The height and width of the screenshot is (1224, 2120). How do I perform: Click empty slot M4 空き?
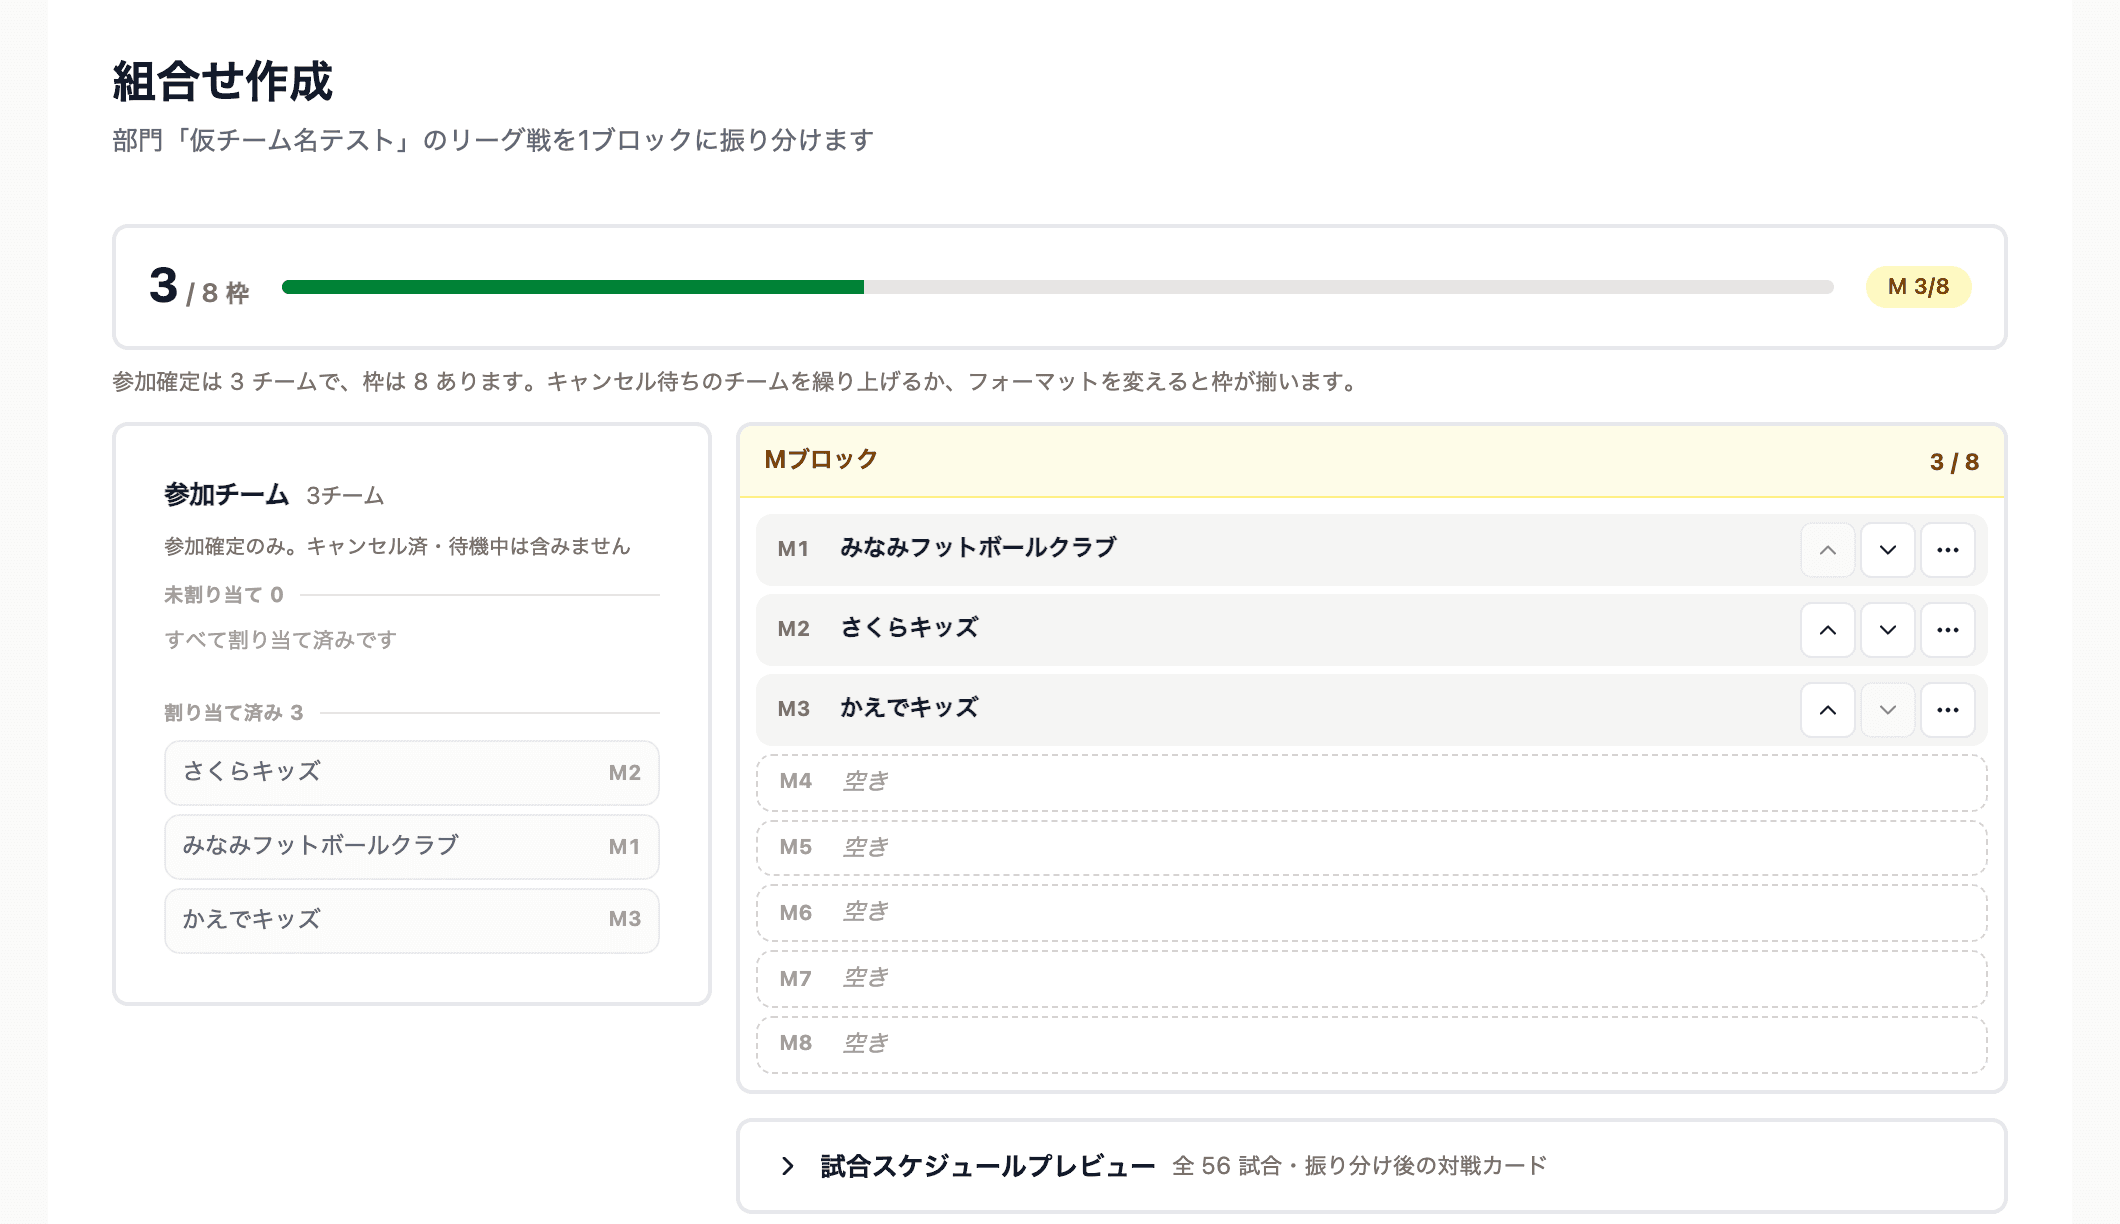click(x=1371, y=782)
